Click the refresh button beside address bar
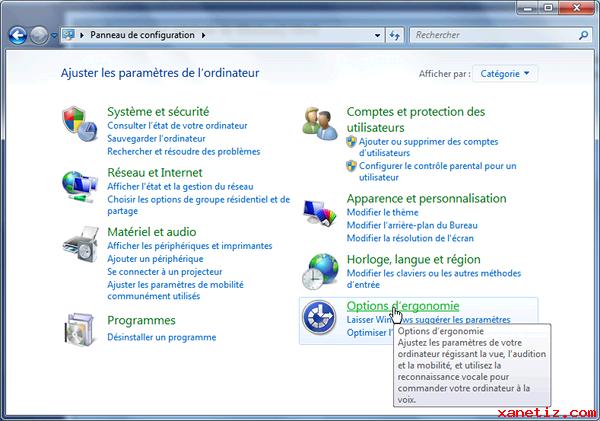 [395, 35]
